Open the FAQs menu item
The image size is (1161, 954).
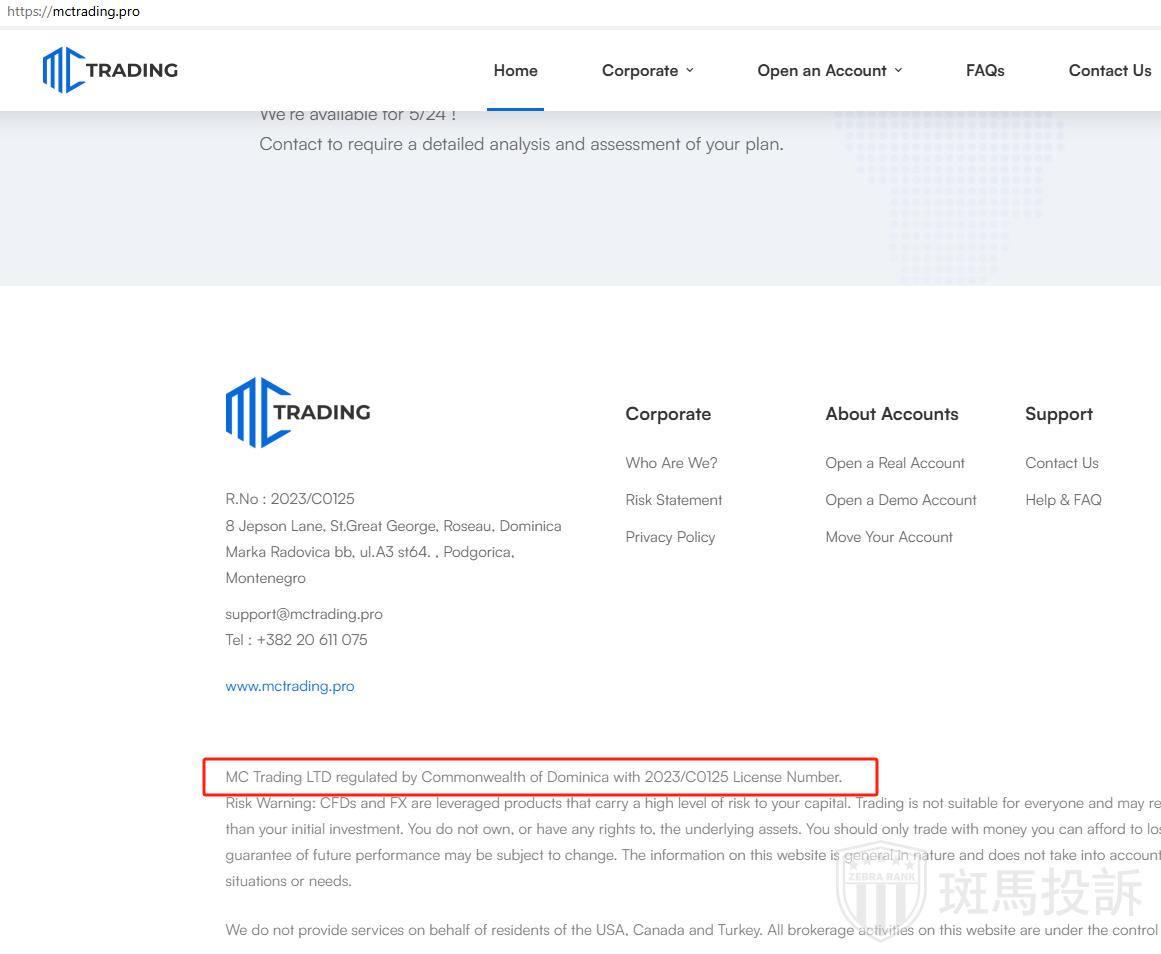[x=984, y=71]
